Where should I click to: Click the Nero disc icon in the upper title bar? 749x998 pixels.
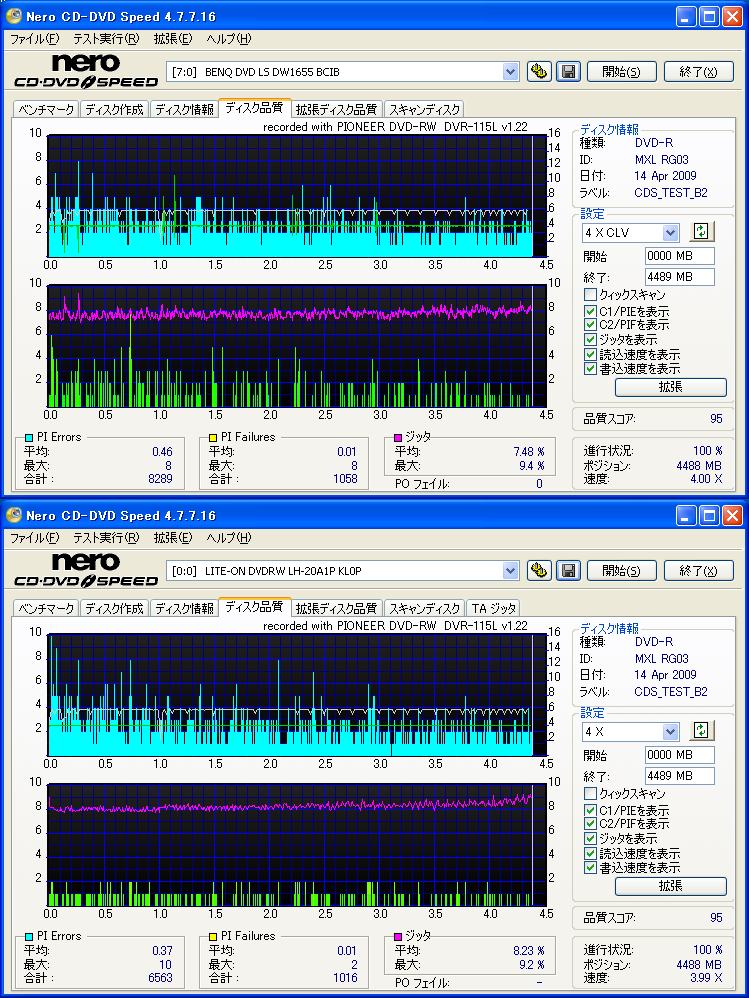(14, 16)
